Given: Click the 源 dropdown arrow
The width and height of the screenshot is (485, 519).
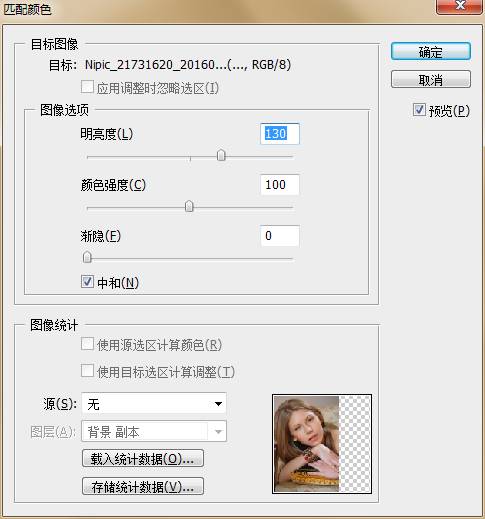Looking at the screenshot, I should tap(218, 404).
